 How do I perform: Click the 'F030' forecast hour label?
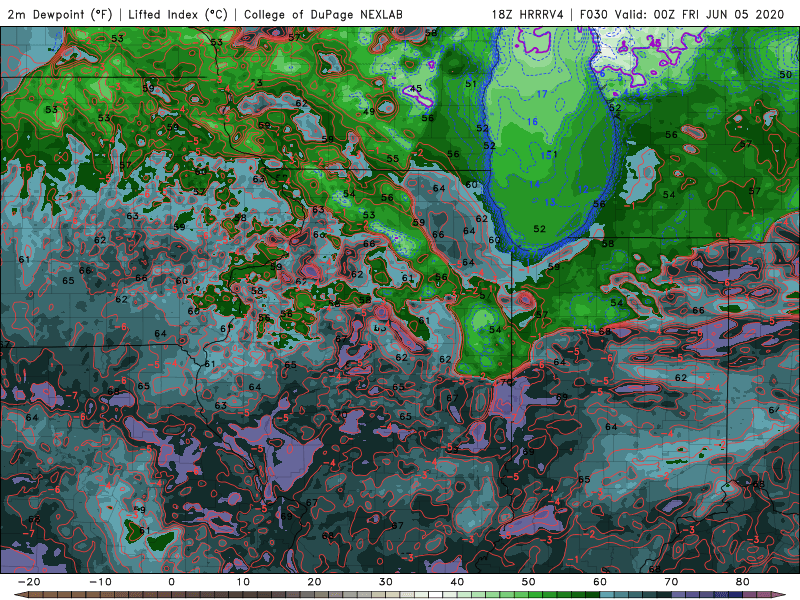pos(594,14)
